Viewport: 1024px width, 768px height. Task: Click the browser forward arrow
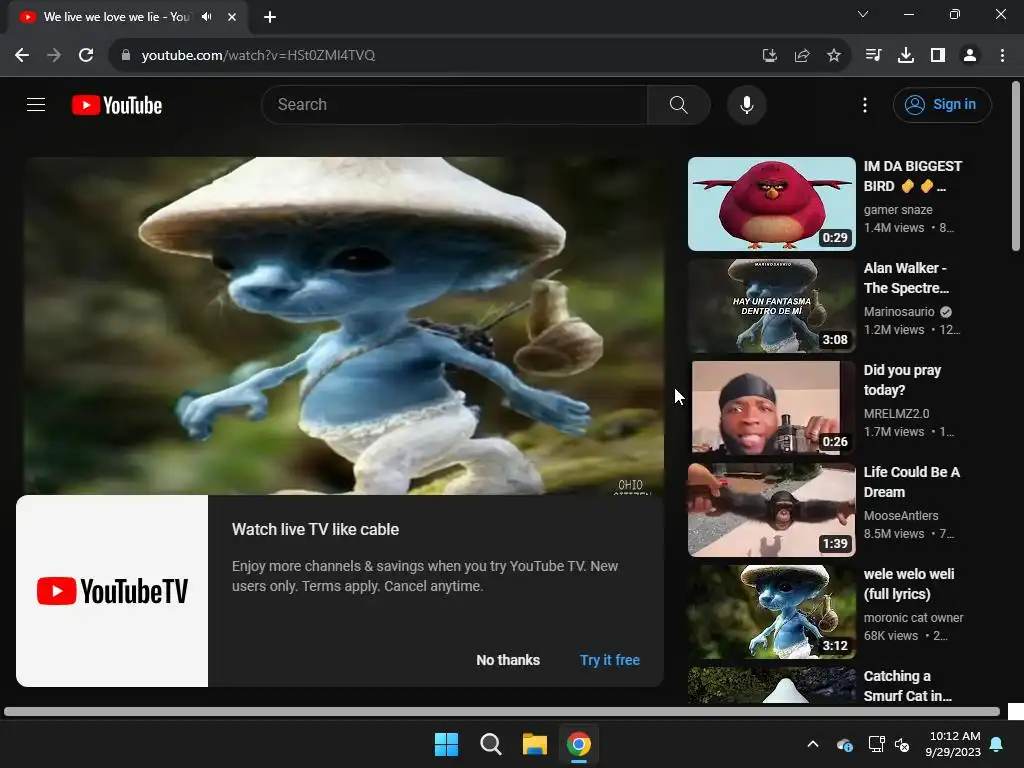click(54, 55)
